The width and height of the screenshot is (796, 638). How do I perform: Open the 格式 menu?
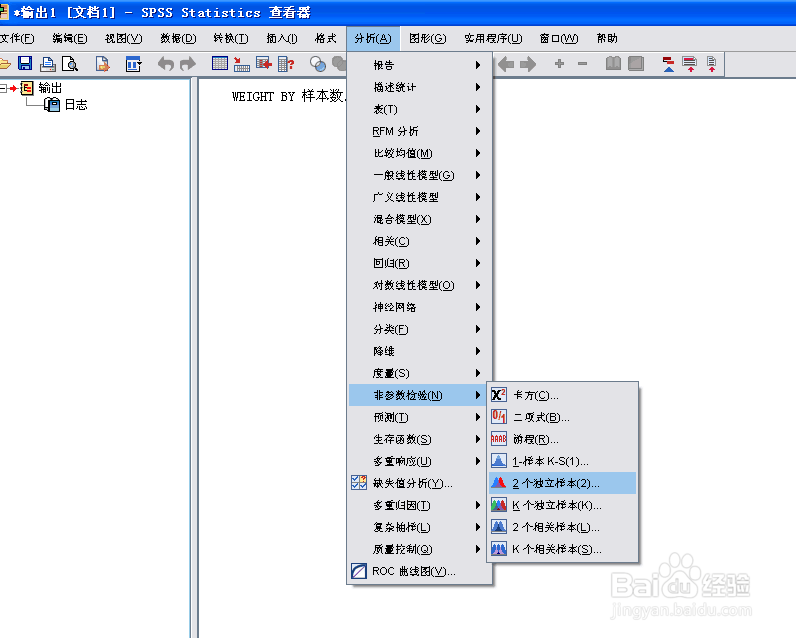coord(325,39)
